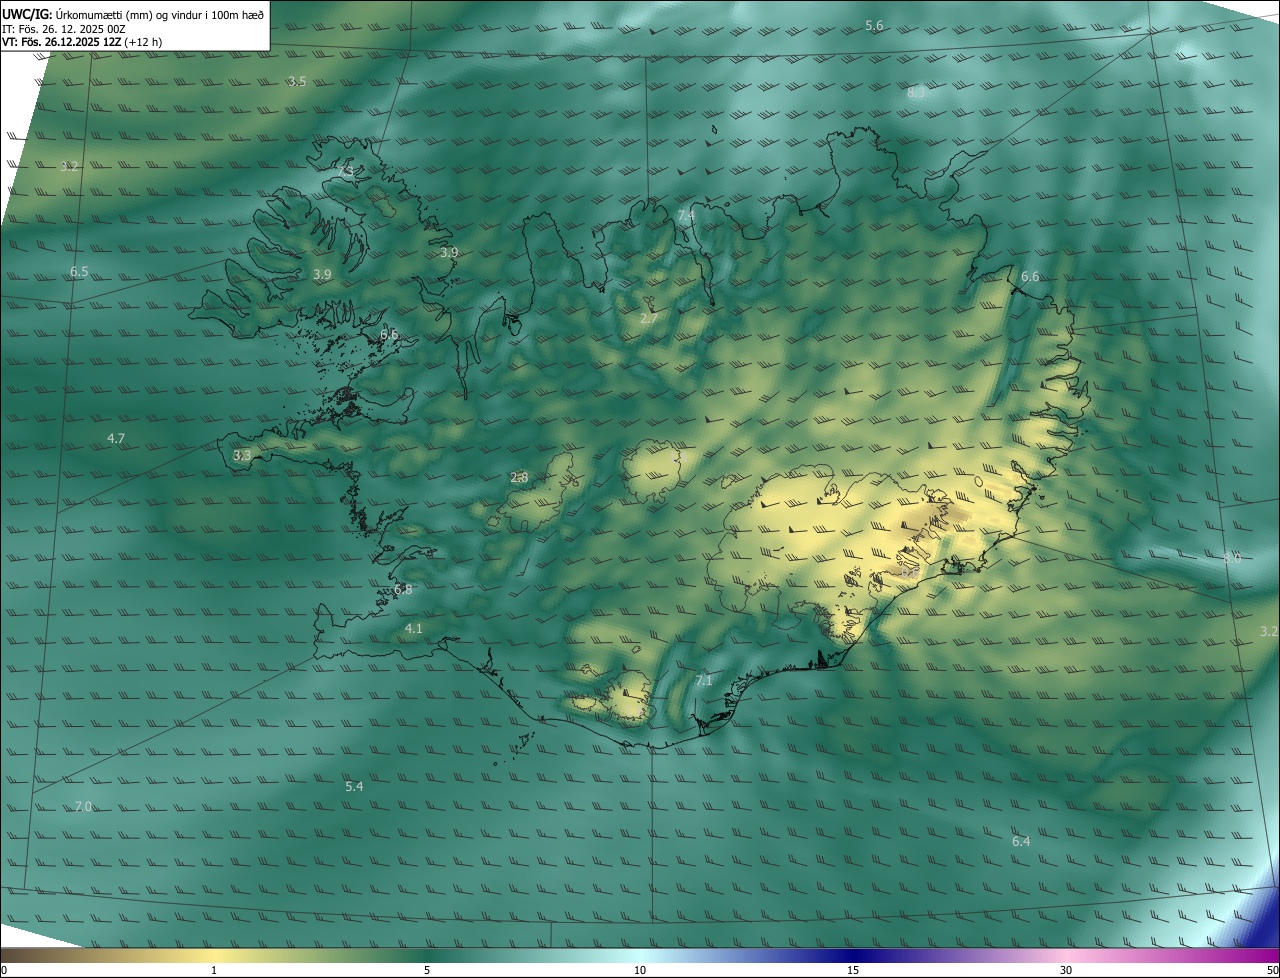Click the 2.7 value label on the map
The height and width of the screenshot is (978, 1280).
point(649,318)
